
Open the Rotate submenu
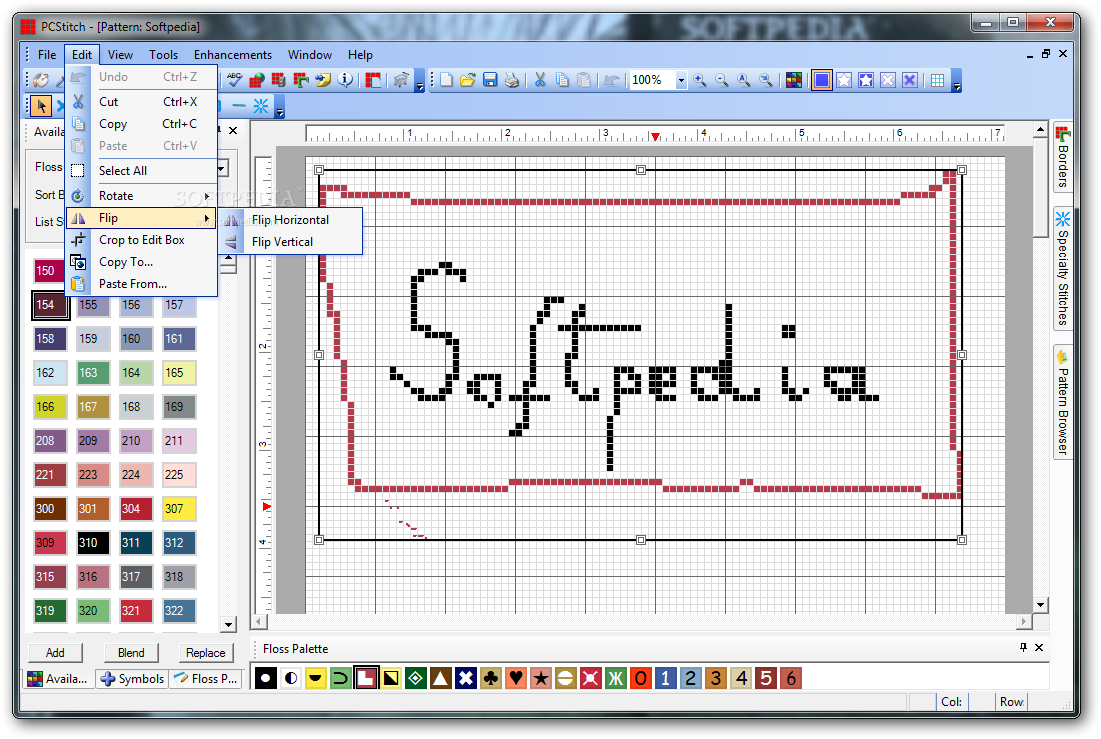(140, 196)
